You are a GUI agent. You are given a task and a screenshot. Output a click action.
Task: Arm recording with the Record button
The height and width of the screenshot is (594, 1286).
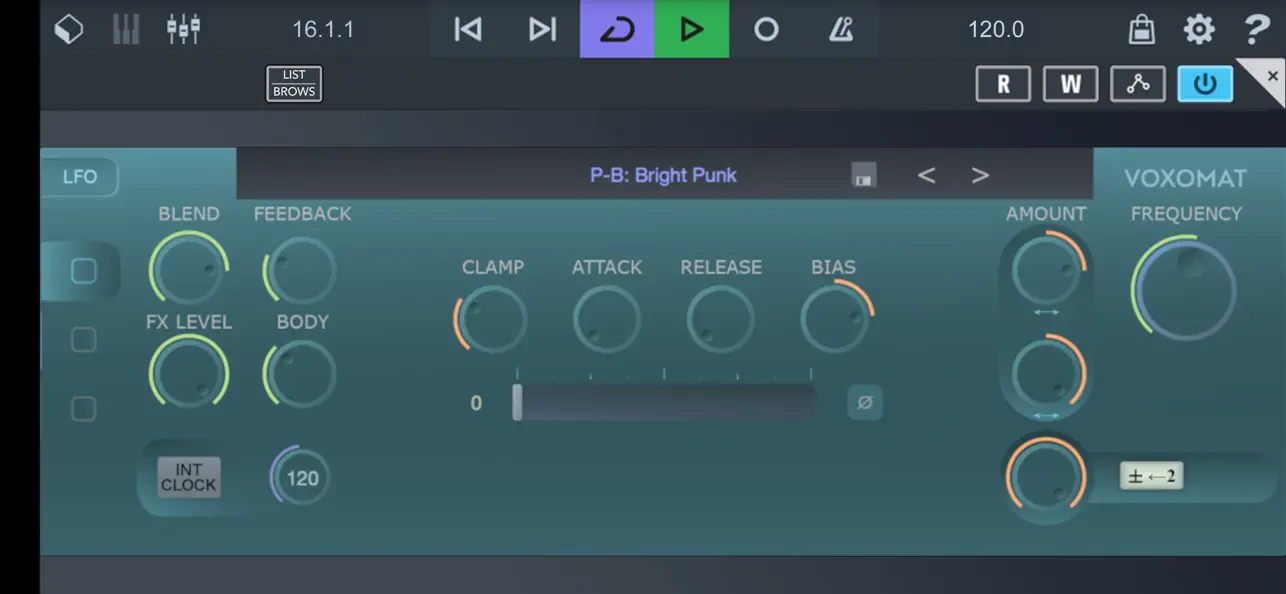(x=766, y=29)
